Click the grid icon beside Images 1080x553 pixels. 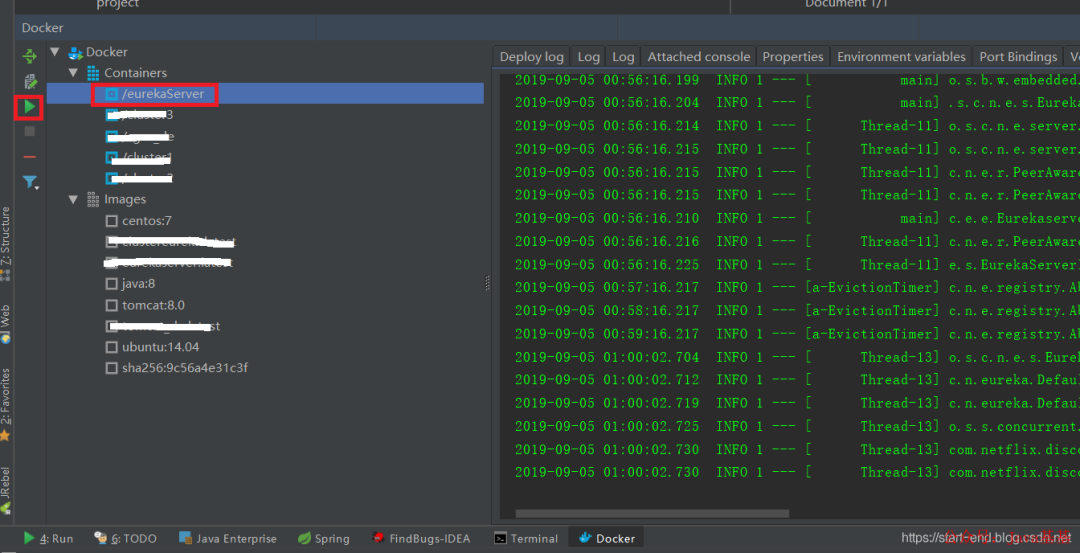93,199
